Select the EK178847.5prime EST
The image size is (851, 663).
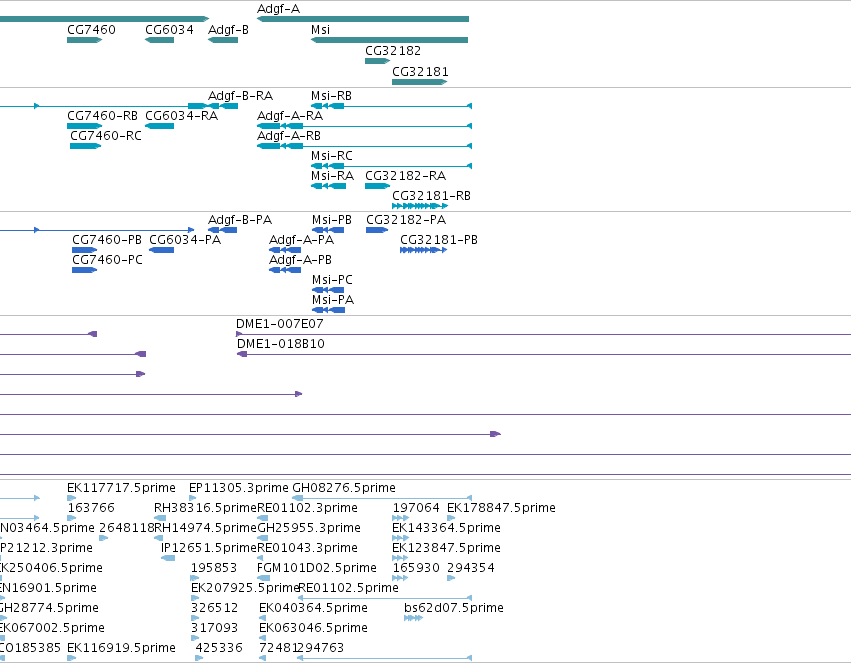tap(451, 518)
